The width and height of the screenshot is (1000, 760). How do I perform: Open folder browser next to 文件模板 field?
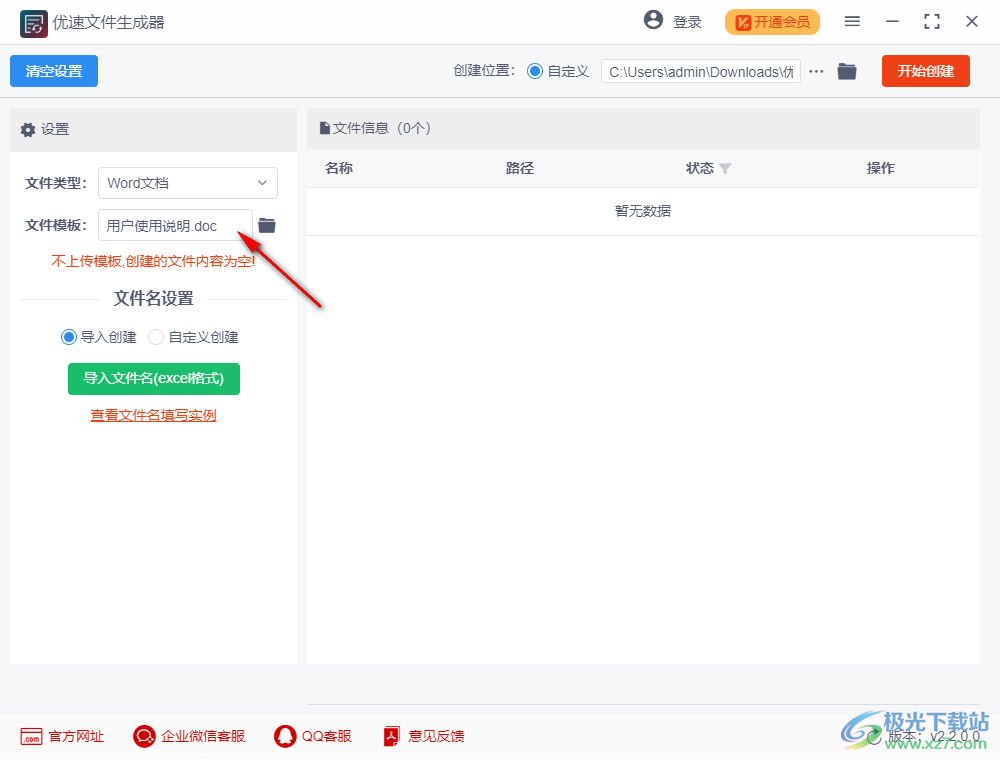click(x=266, y=224)
